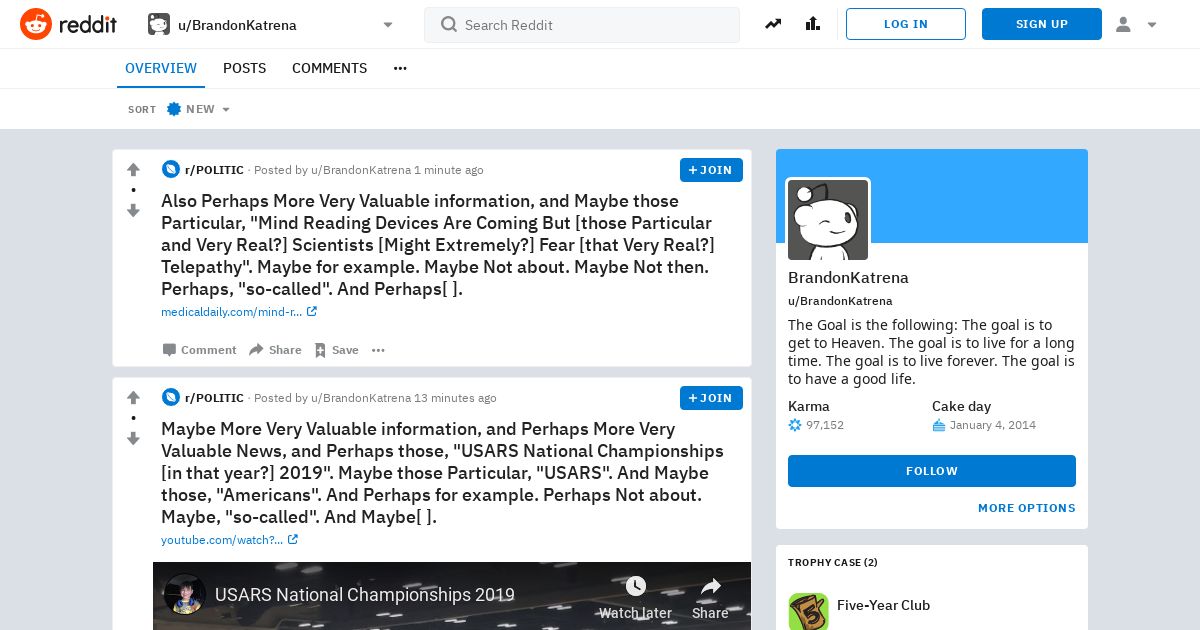Save the Mind Reading Devices post

point(336,350)
